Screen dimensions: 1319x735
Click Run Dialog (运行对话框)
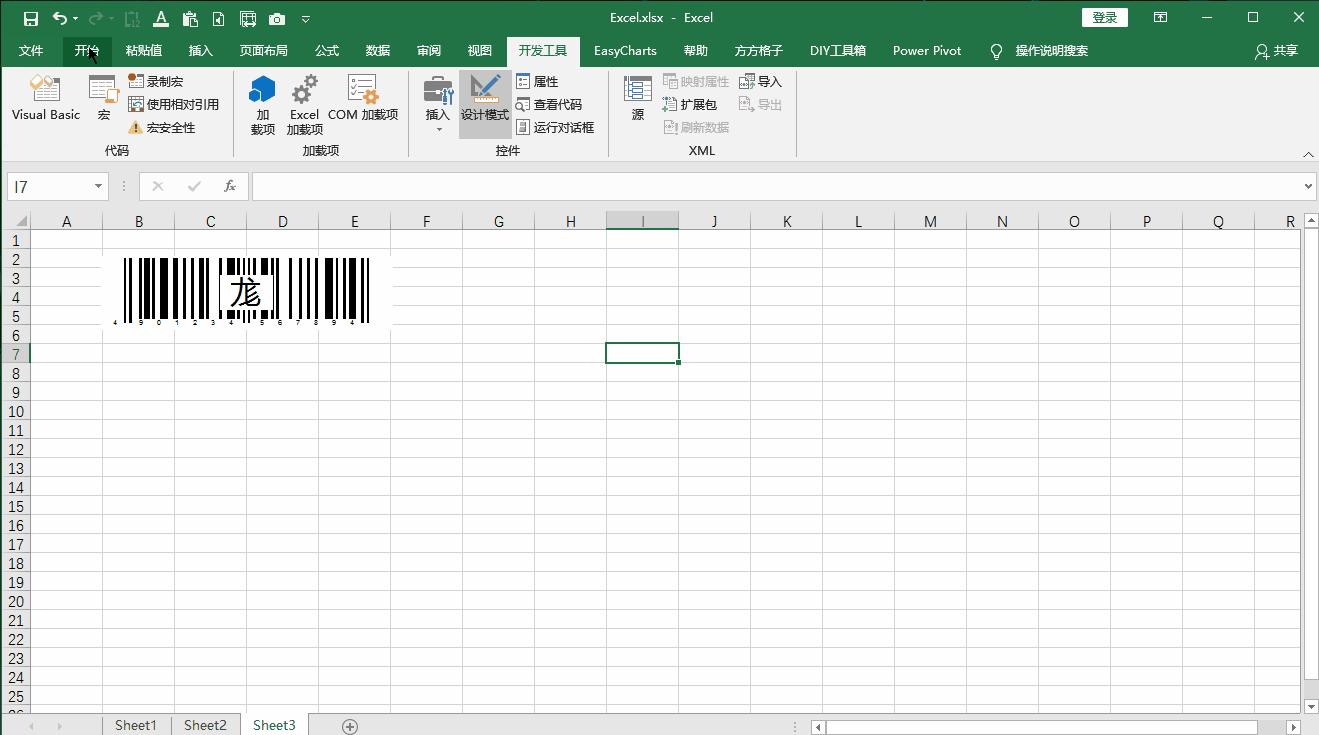(556, 128)
